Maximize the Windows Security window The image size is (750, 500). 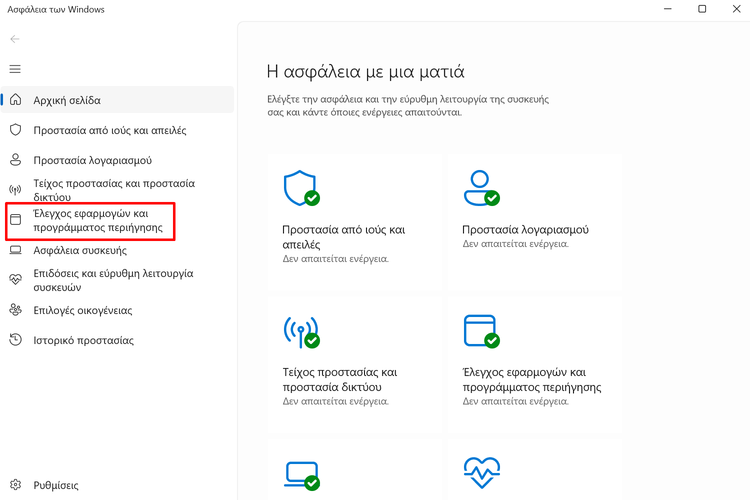coord(702,9)
